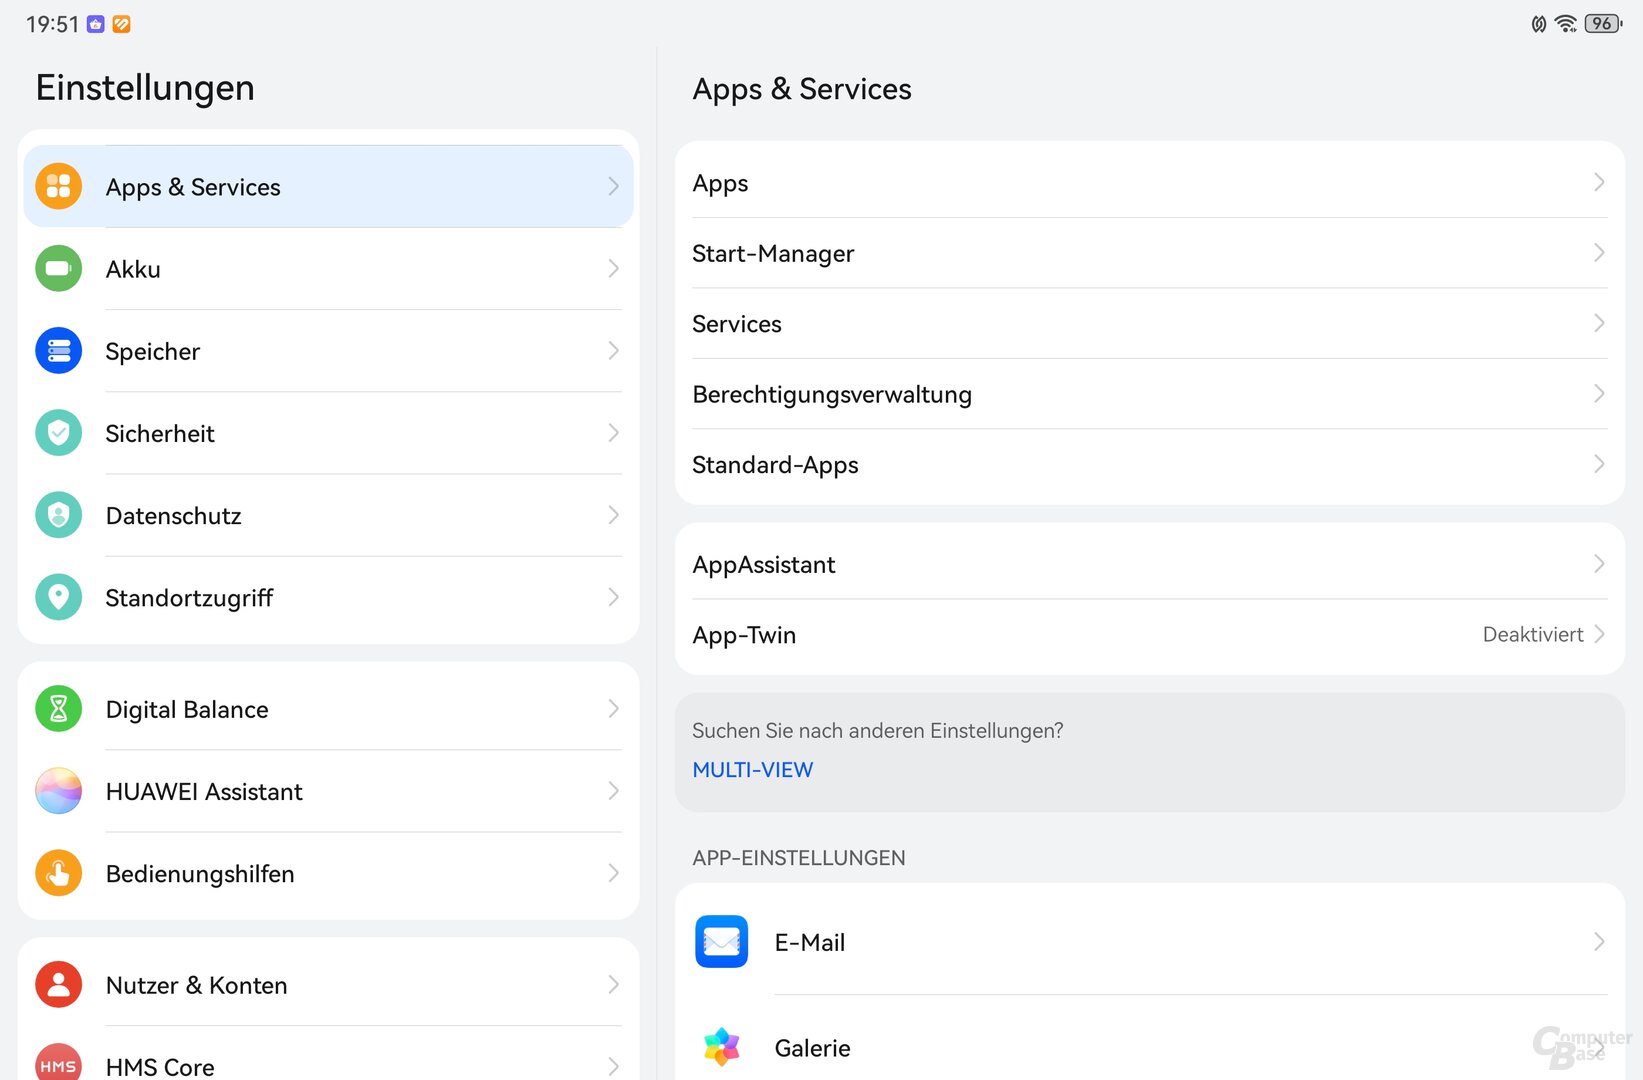1643x1080 pixels.
Task: Tap the battery level indicator
Action: pyautogui.click(x=1603, y=24)
